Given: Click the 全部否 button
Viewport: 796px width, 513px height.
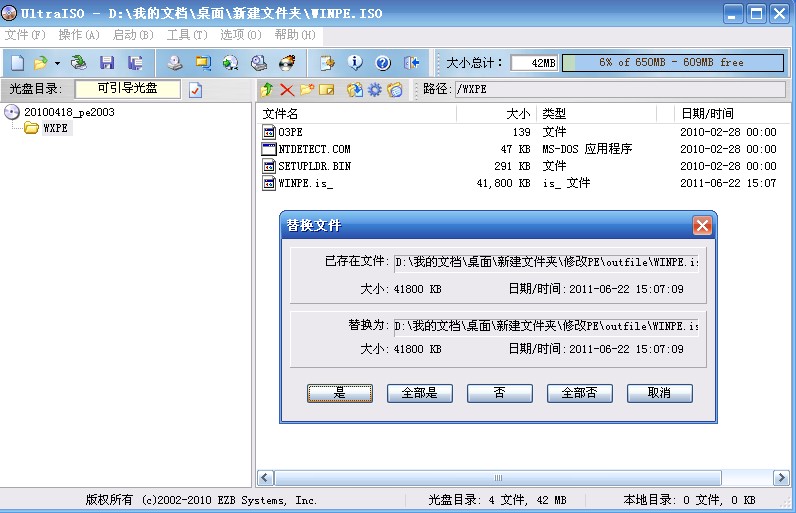Looking at the screenshot, I should (x=580, y=393).
